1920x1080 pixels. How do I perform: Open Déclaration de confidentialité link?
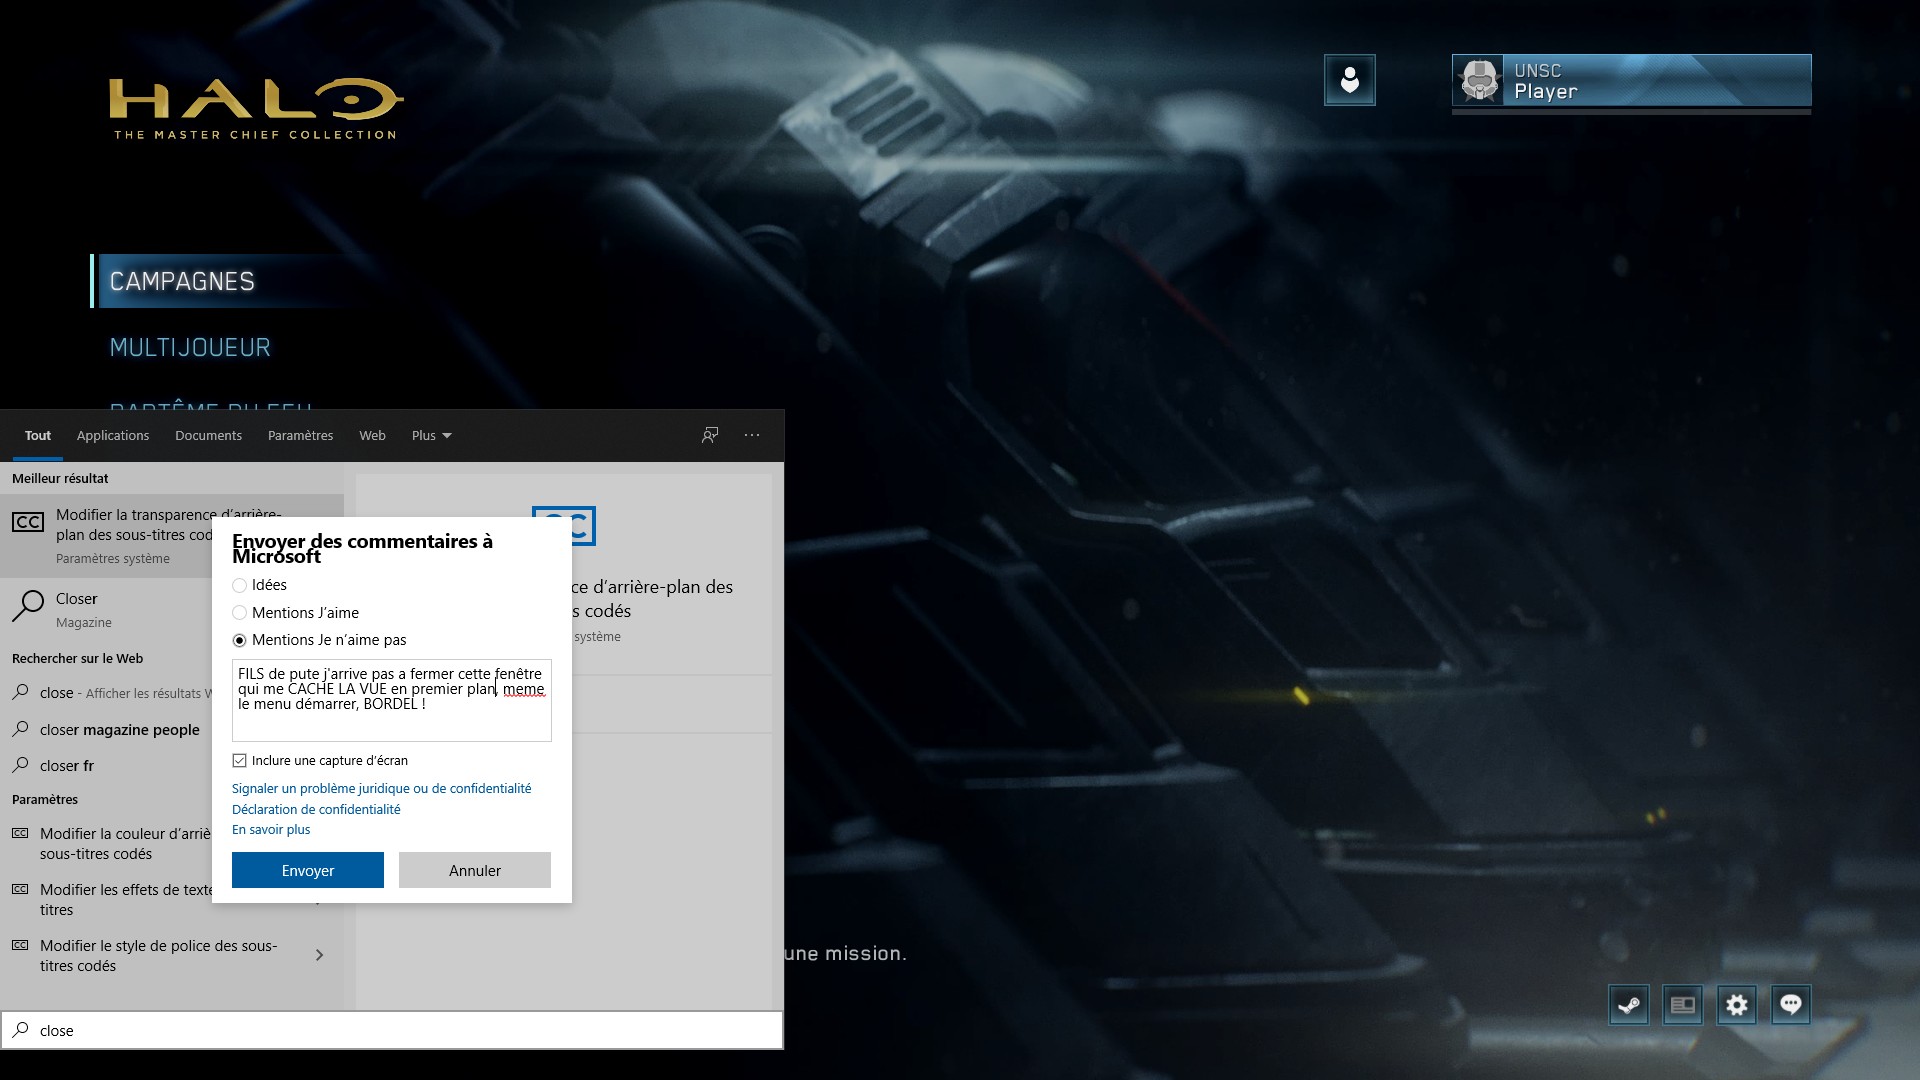pyautogui.click(x=316, y=809)
